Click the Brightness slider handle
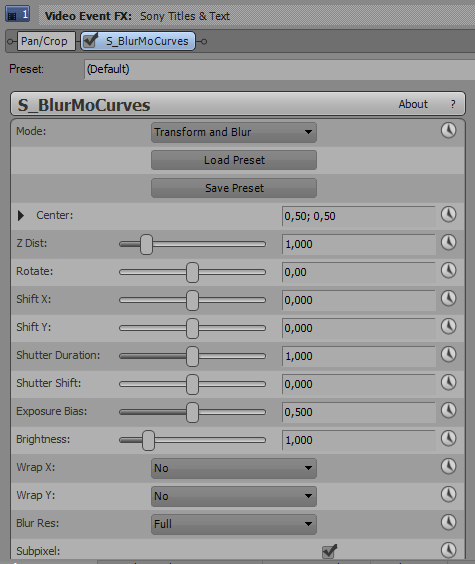Image resolution: width=475 pixels, height=564 pixels. point(148,440)
